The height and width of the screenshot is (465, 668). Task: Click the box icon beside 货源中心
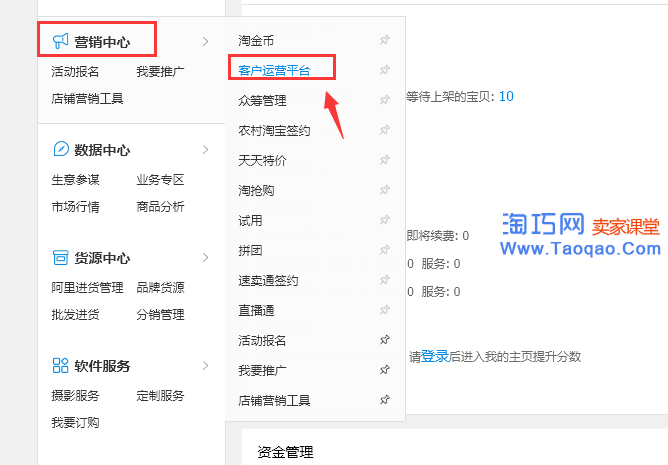(60, 257)
